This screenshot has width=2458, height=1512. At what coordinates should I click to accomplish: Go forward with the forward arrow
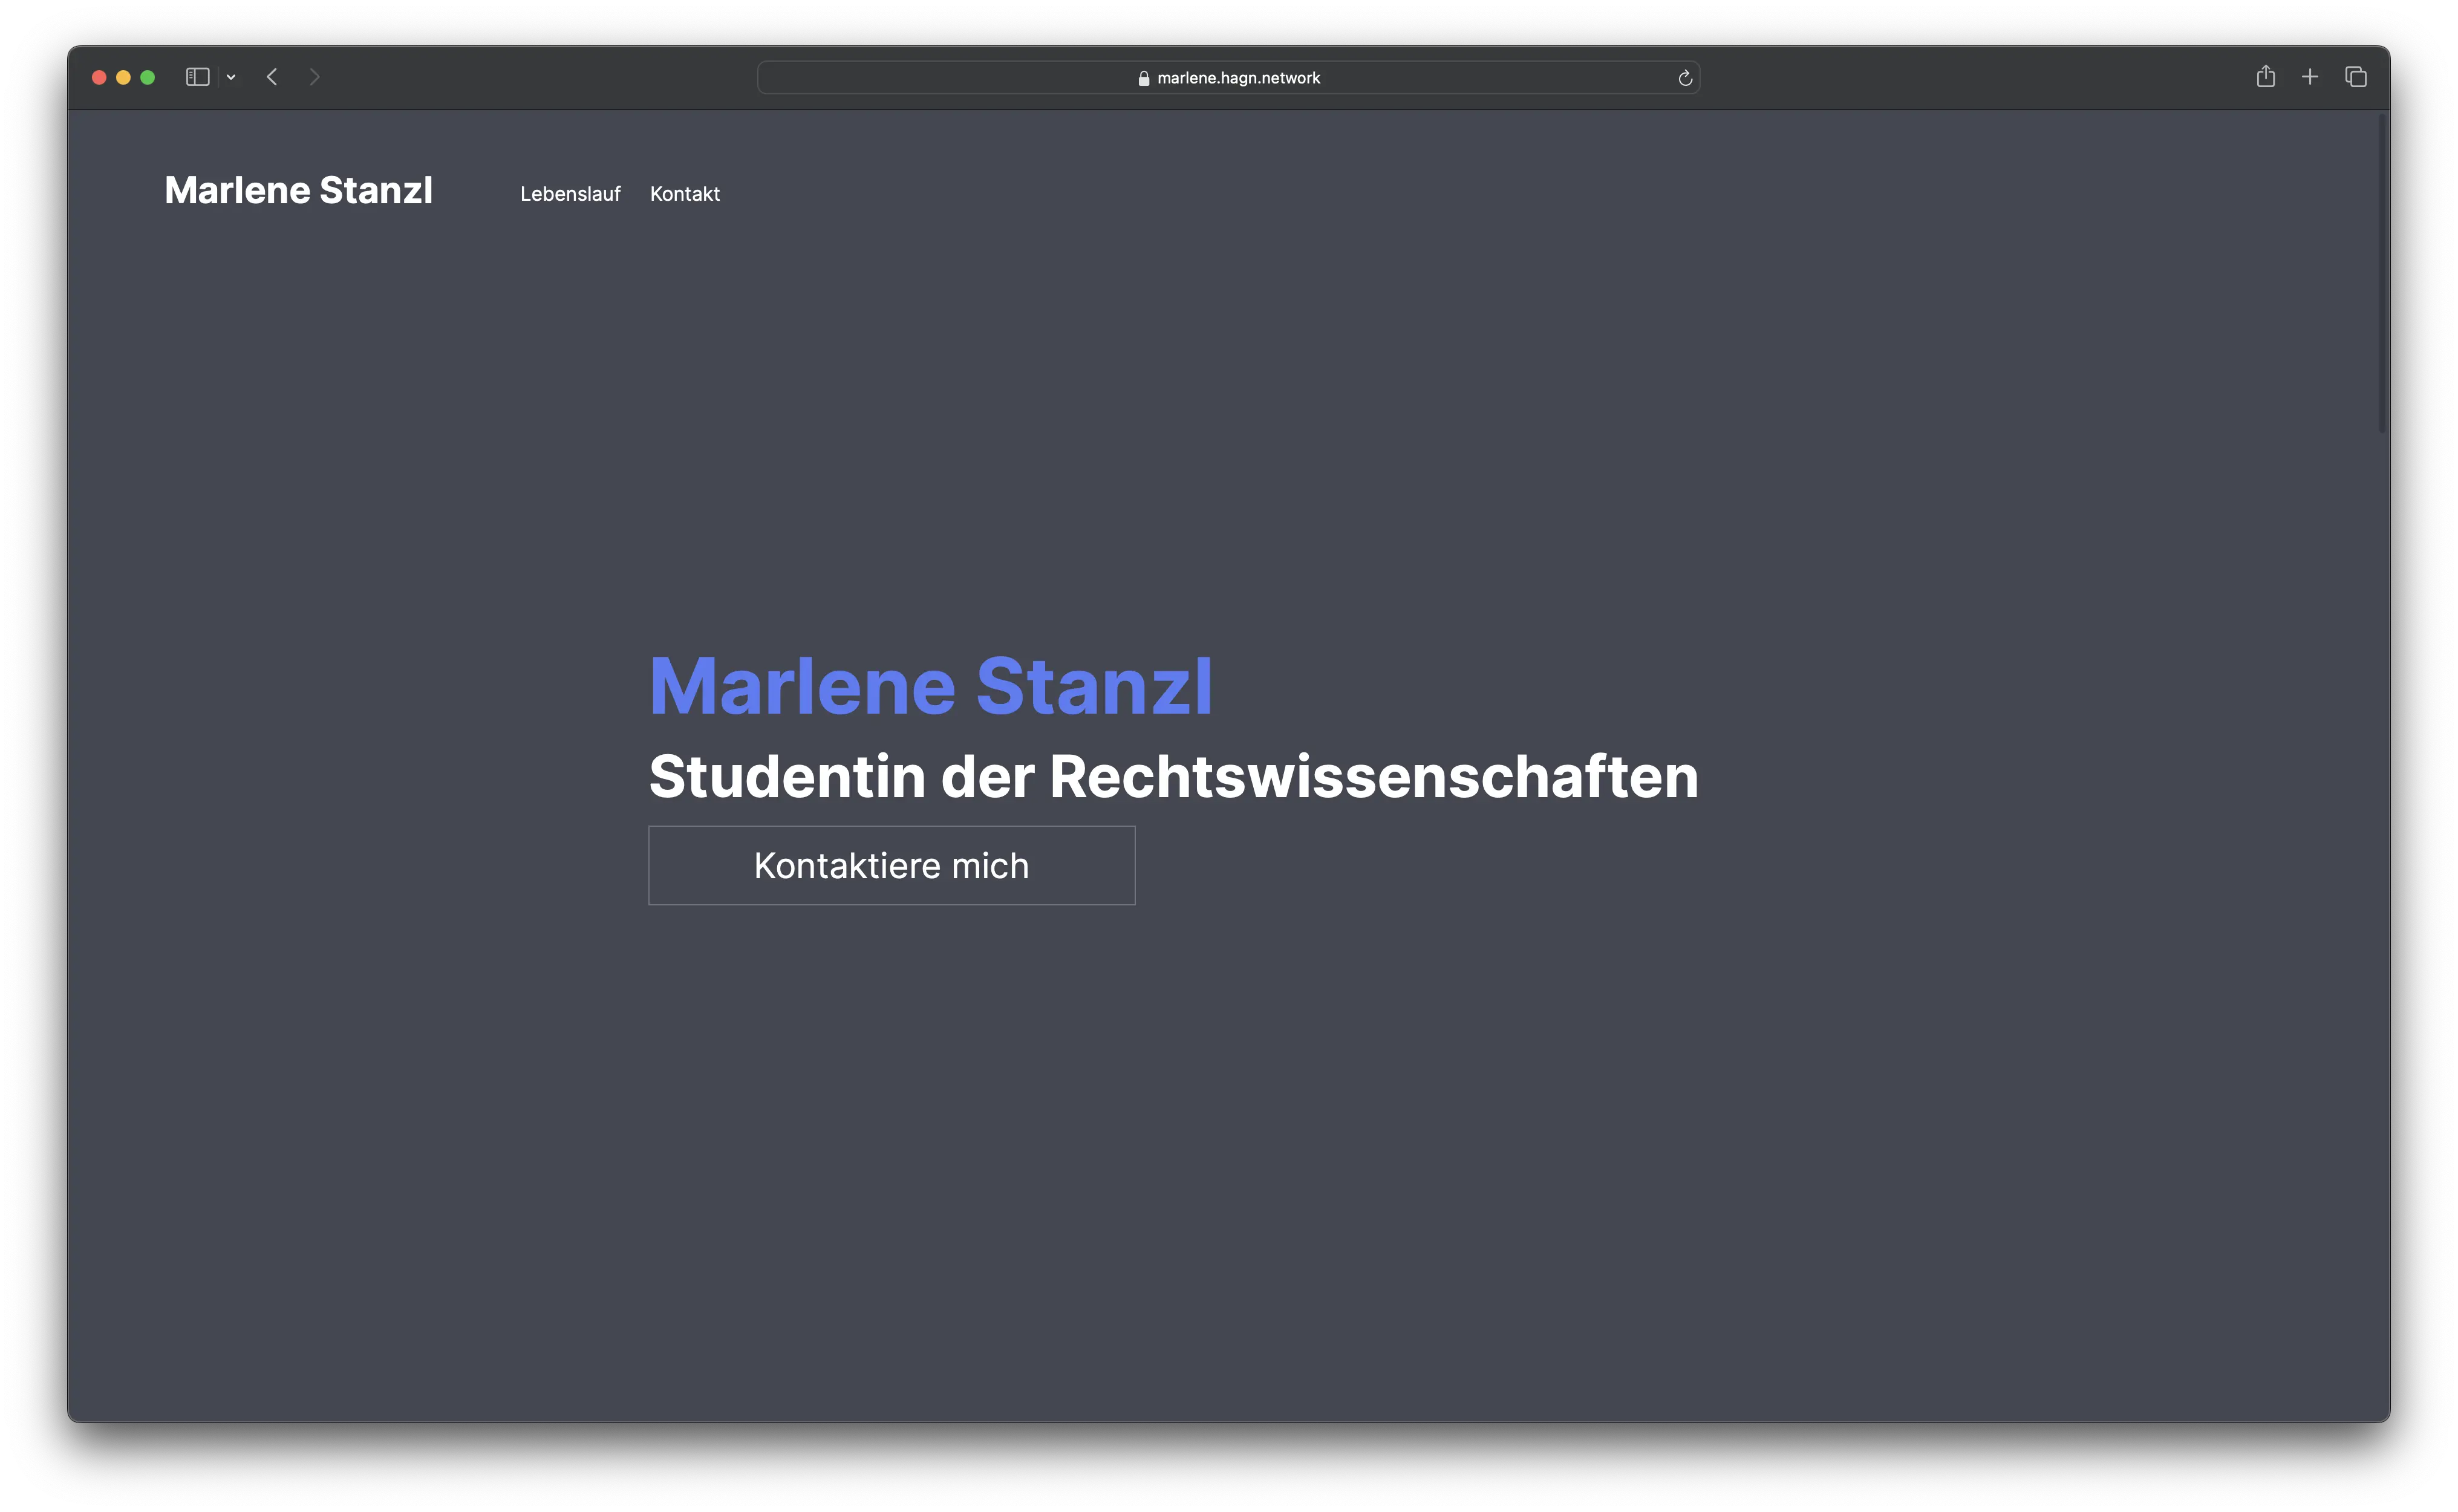coord(315,77)
